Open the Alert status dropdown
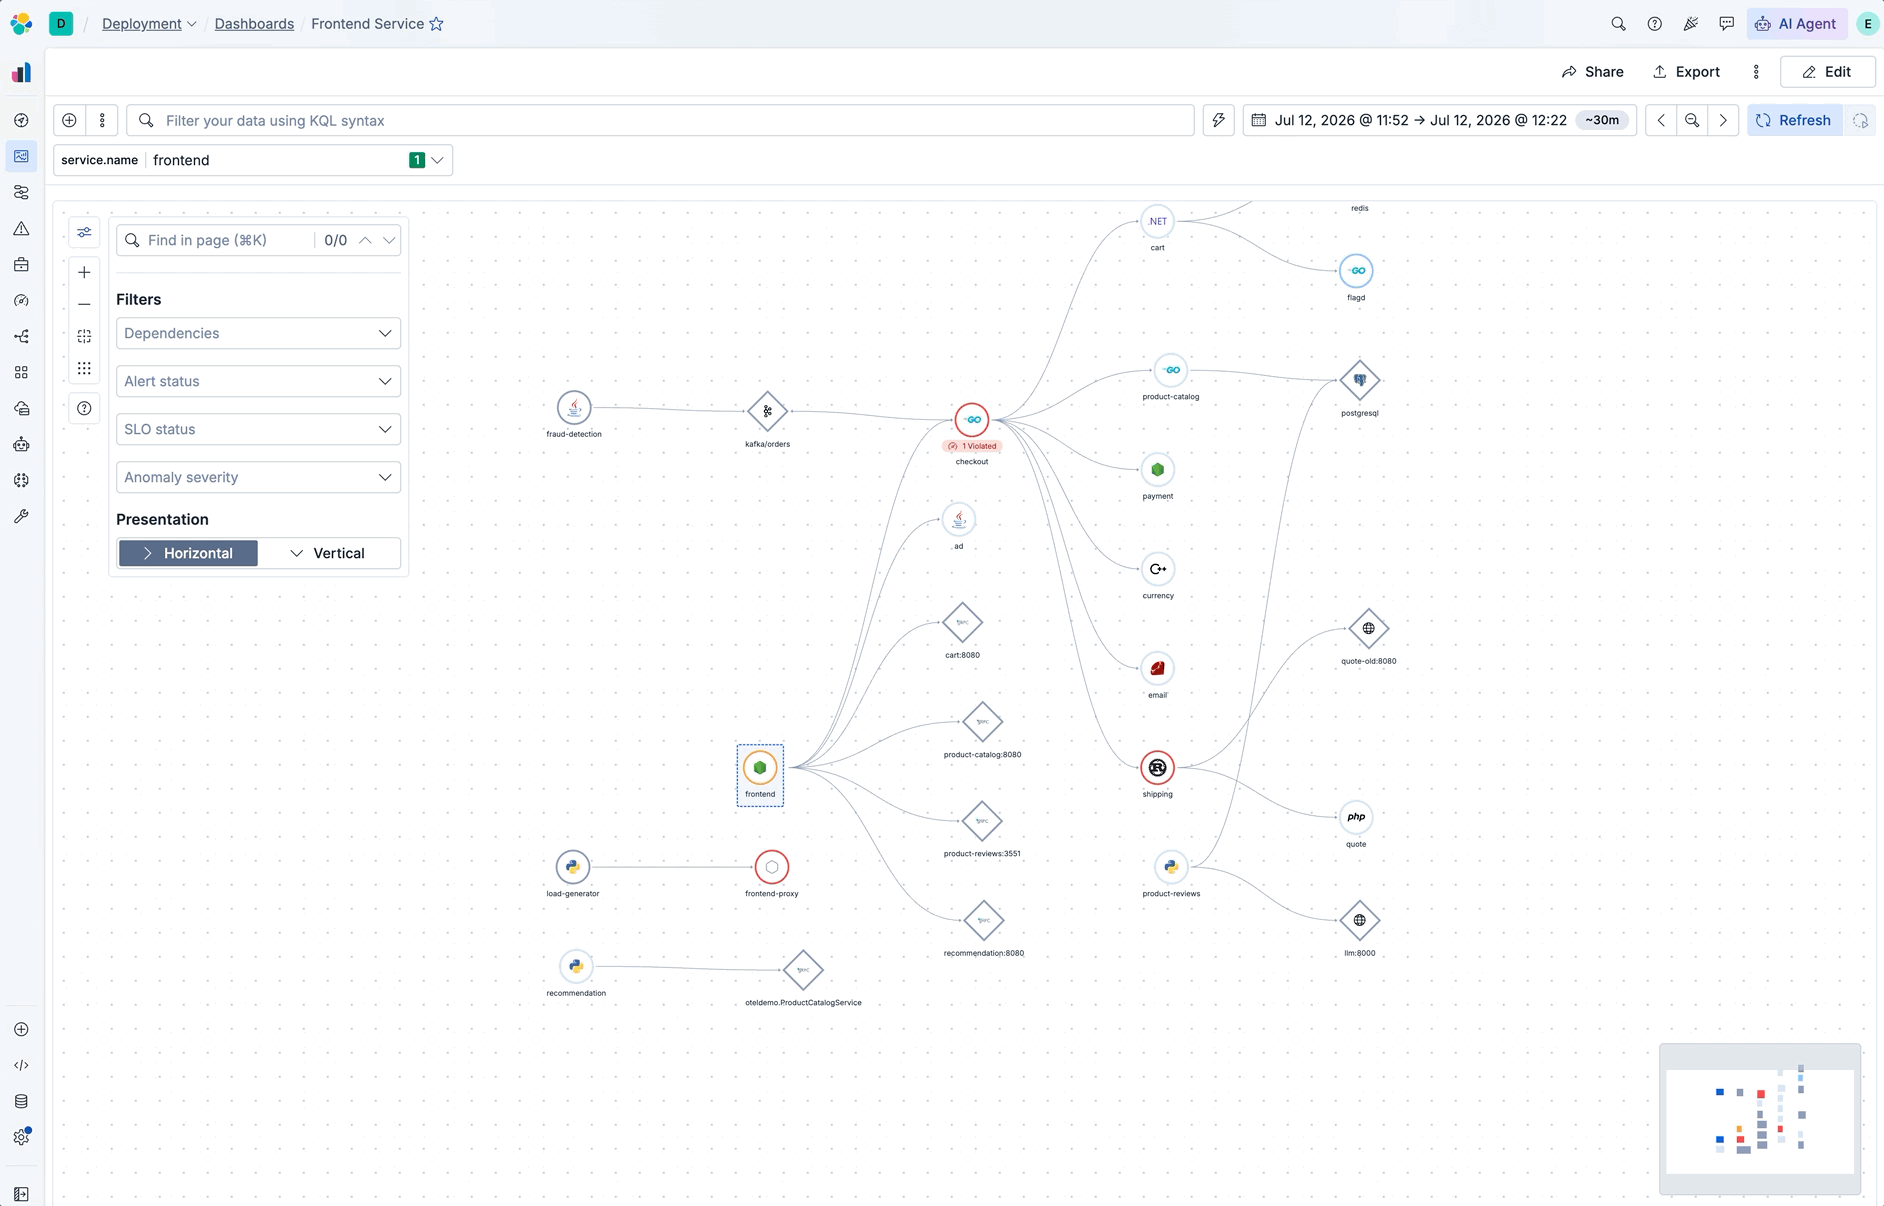 258,381
